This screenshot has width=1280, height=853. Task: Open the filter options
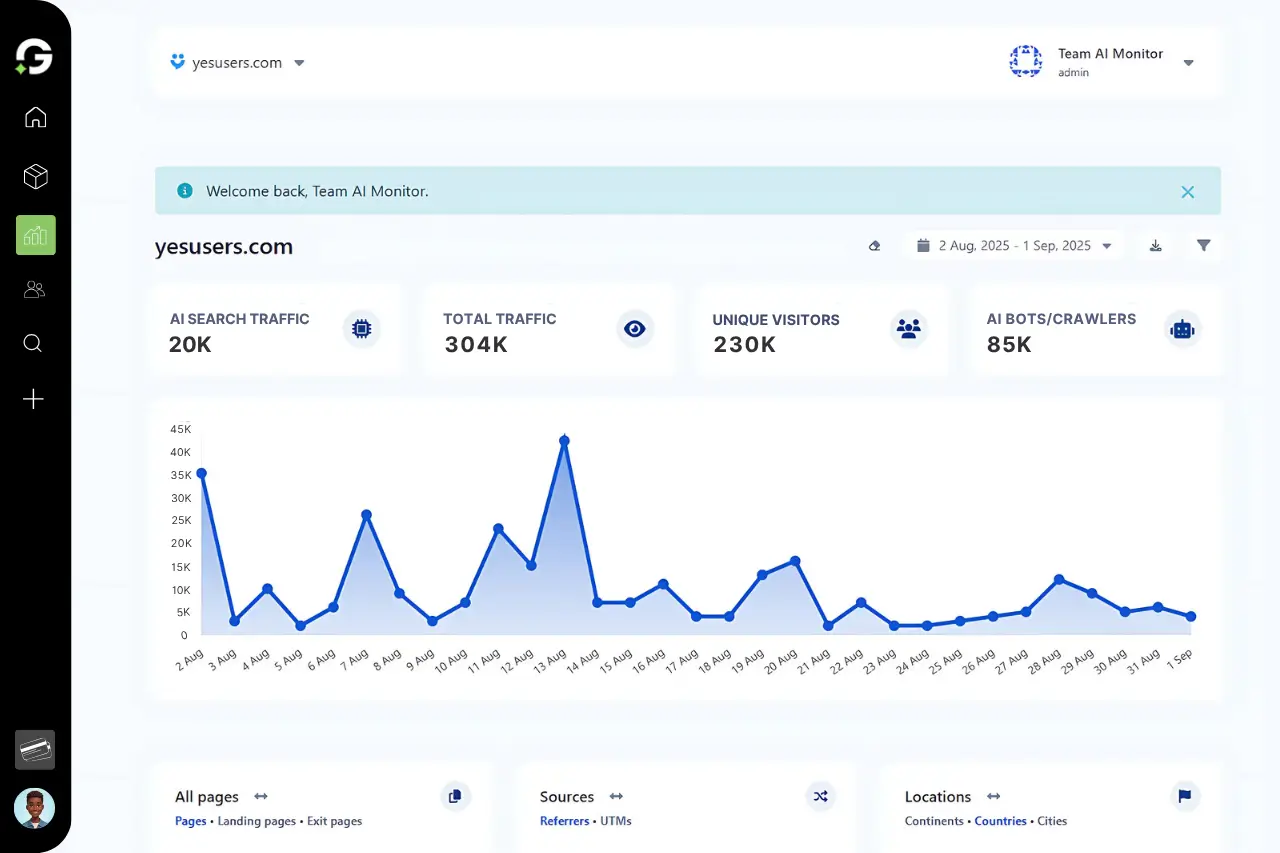(1204, 245)
